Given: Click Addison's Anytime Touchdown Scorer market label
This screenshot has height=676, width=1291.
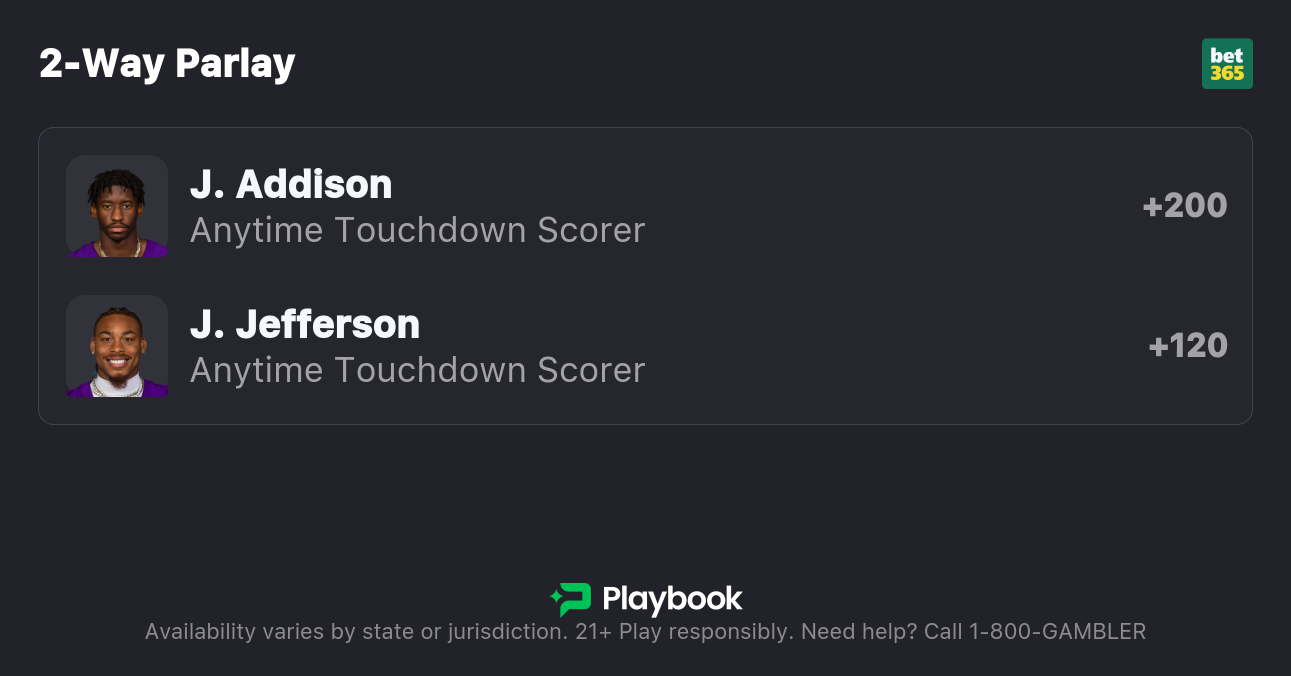Looking at the screenshot, I should pyautogui.click(x=417, y=230).
